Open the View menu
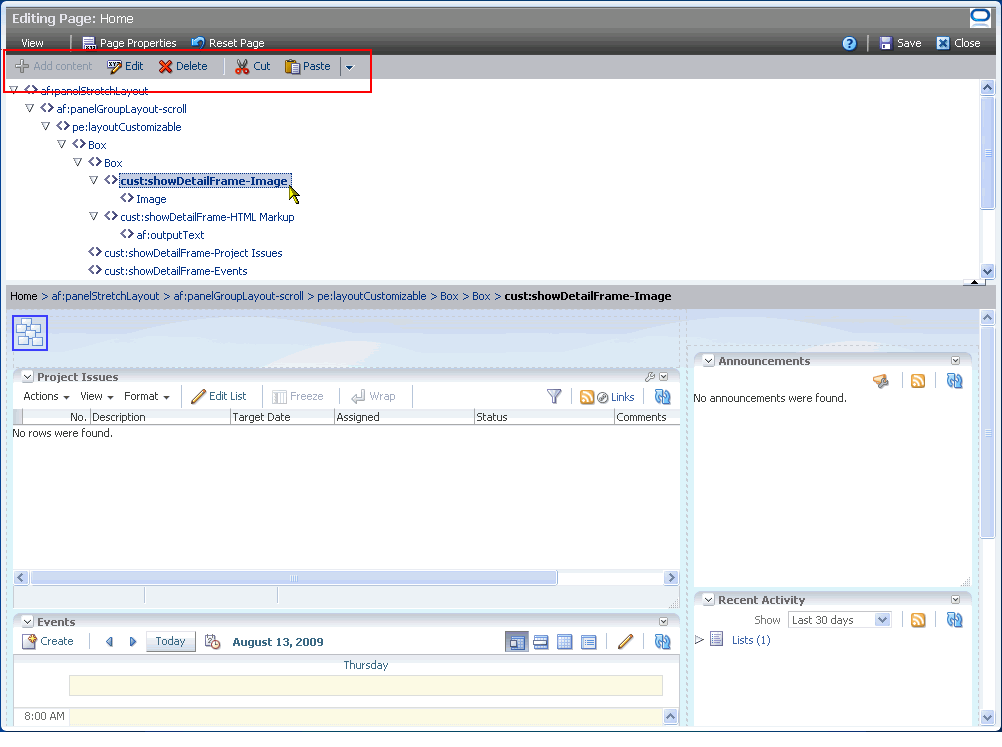This screenshot has height=747, width=1002. click(x=32, y=43)
